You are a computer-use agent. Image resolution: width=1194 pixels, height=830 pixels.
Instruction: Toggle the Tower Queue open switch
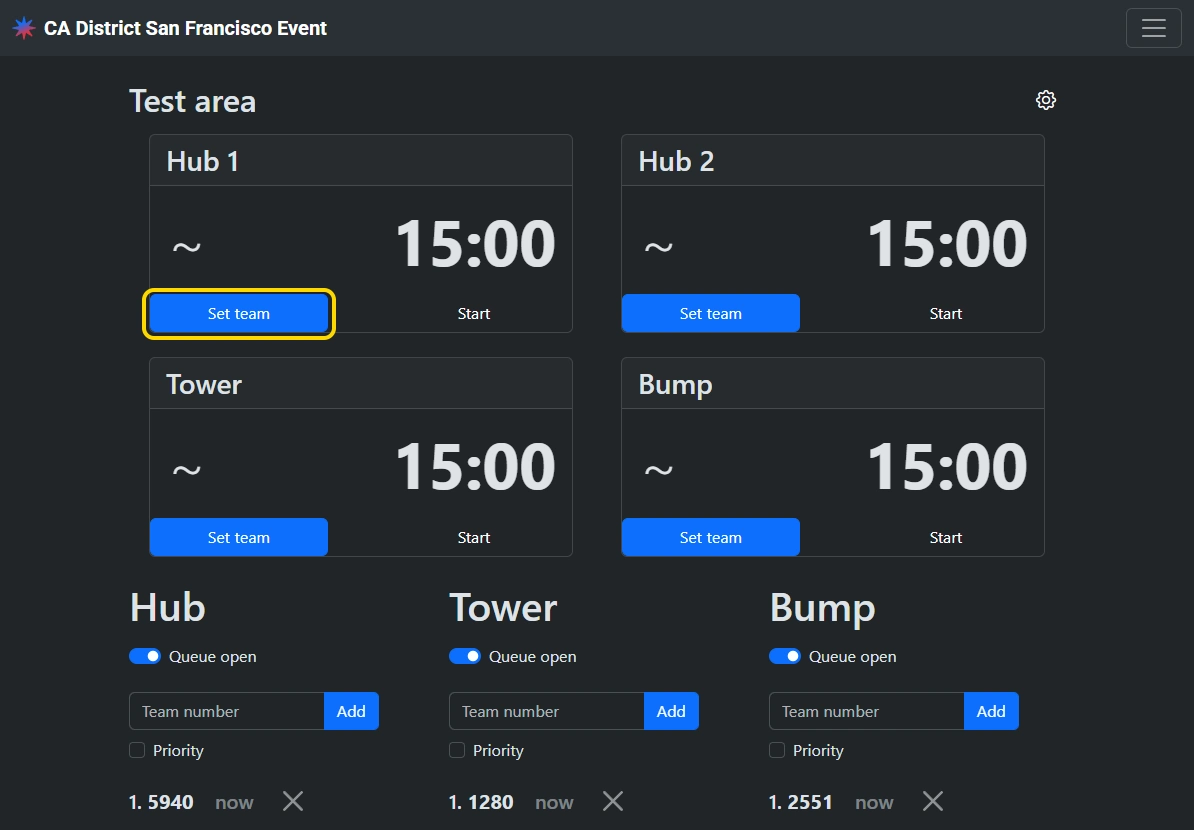pyautogui.click(x=465, y=656)
